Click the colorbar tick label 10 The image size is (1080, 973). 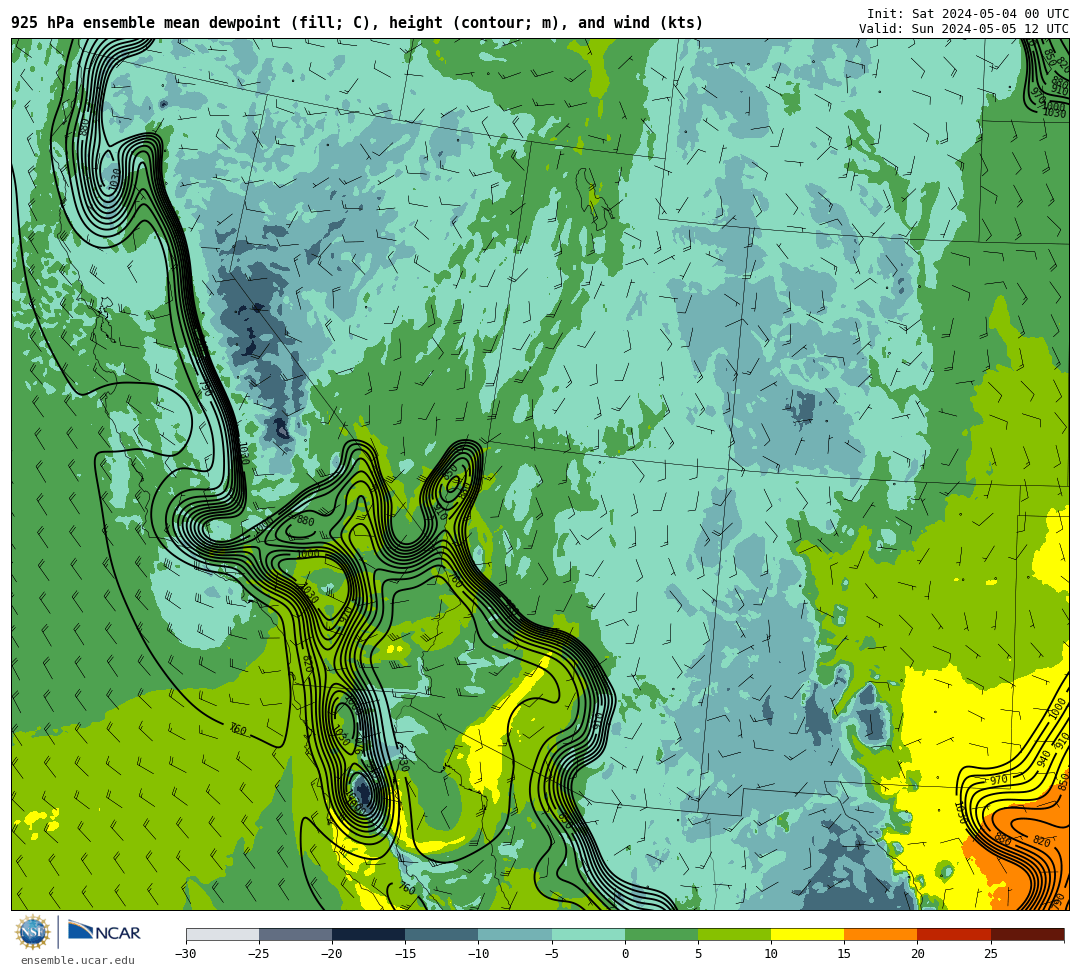point(771,954)
